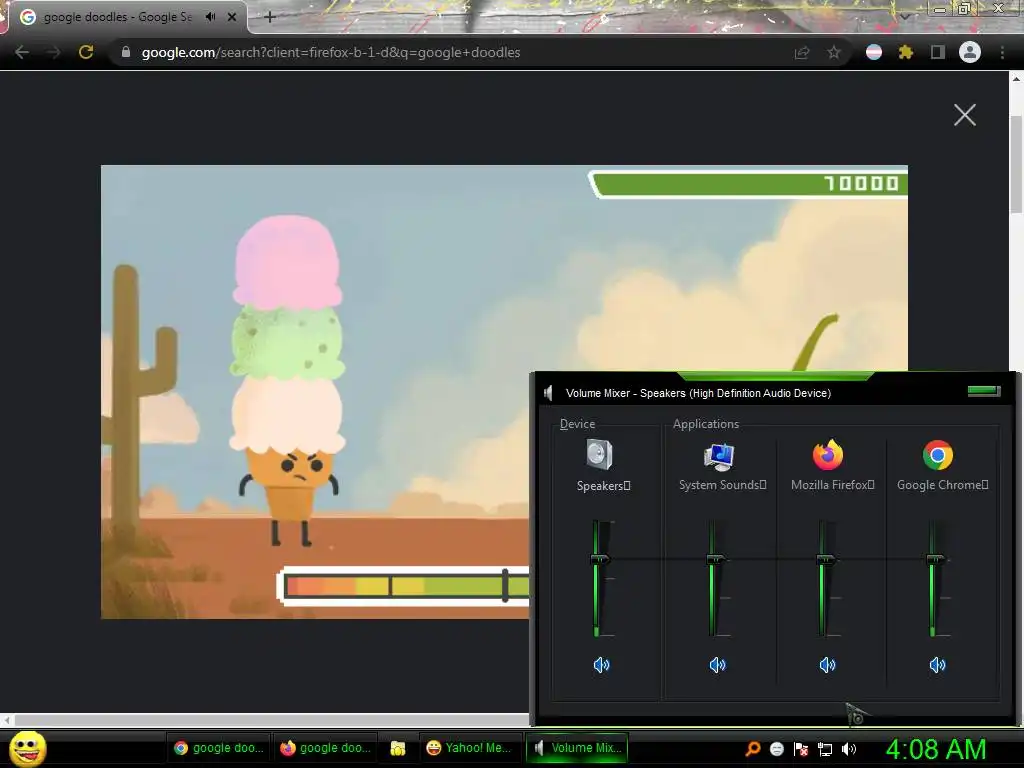Close the doodle game overlay
Screen dimensions: 1024x768
[x=965, y=115]
